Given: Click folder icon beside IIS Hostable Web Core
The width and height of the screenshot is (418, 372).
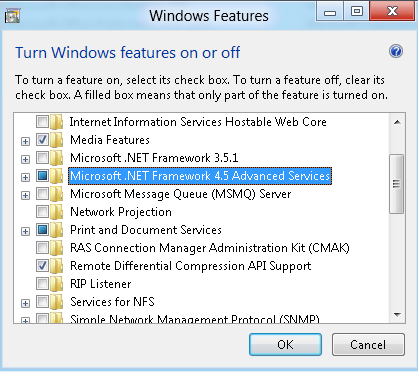Looking at the screenshot, I should 57,122.
